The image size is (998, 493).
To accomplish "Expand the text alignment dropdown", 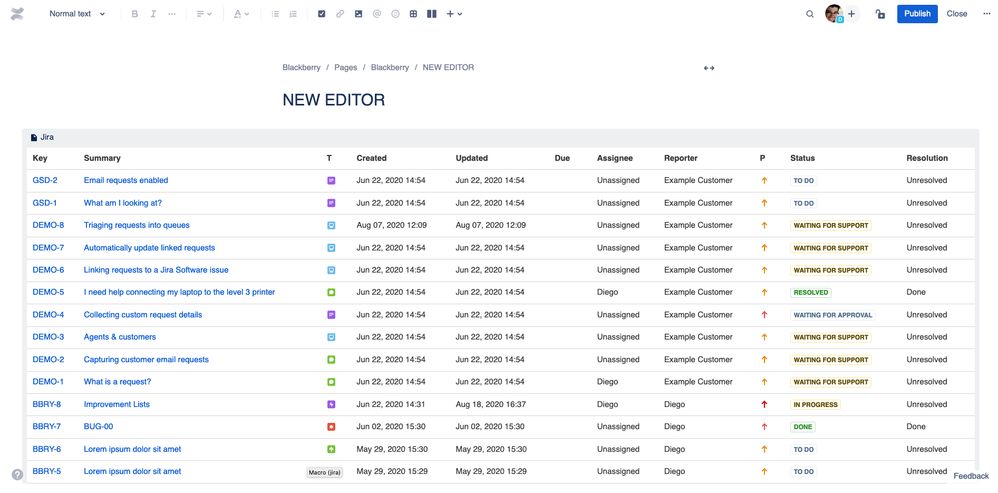I will point(204,13).
